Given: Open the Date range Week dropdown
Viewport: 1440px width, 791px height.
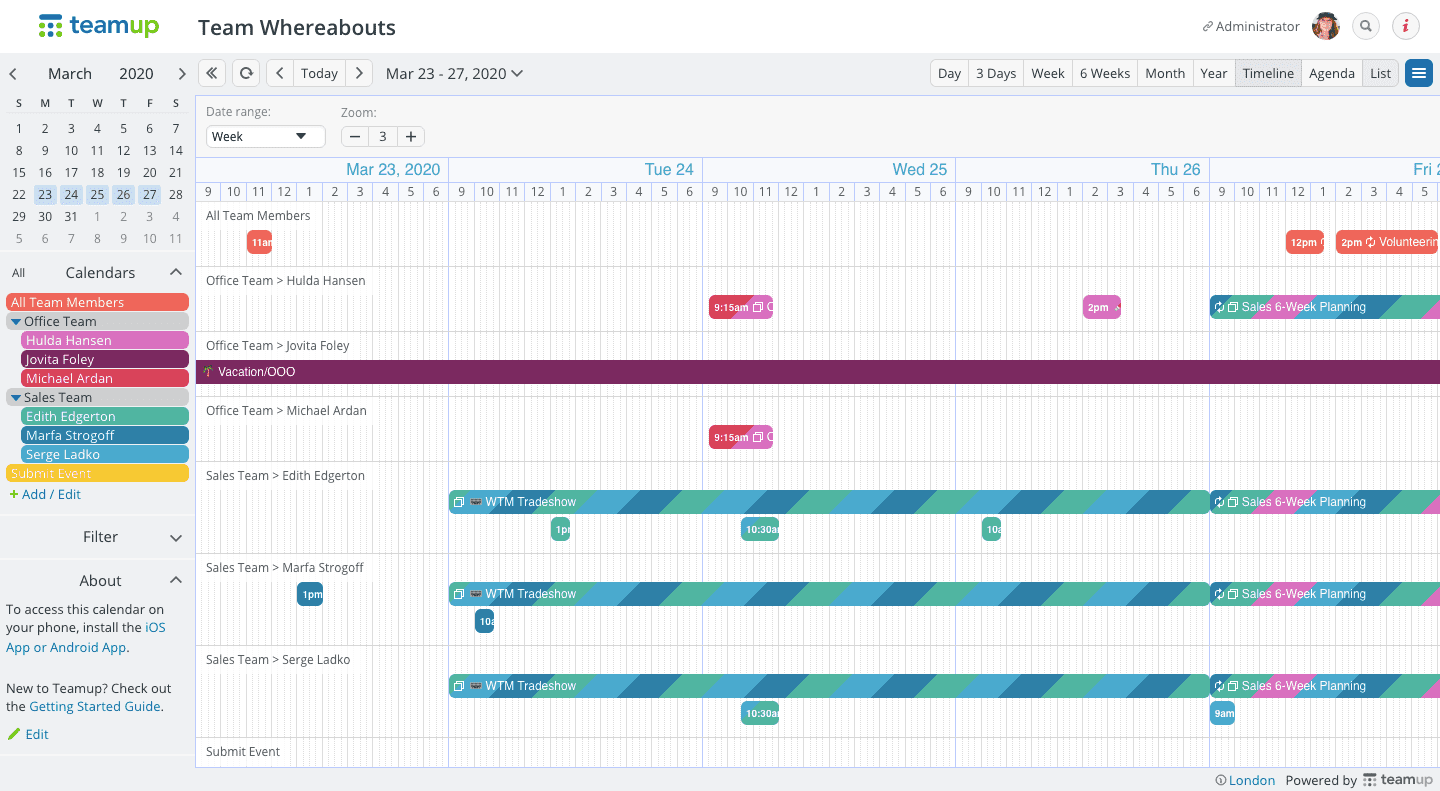Looking at the screenshot, I should (x=265, y=137).
